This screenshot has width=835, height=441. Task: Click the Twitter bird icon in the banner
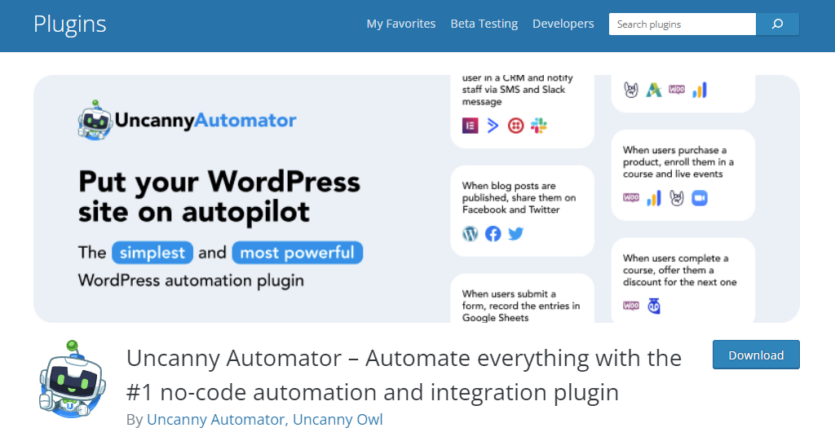coord(515,234)
